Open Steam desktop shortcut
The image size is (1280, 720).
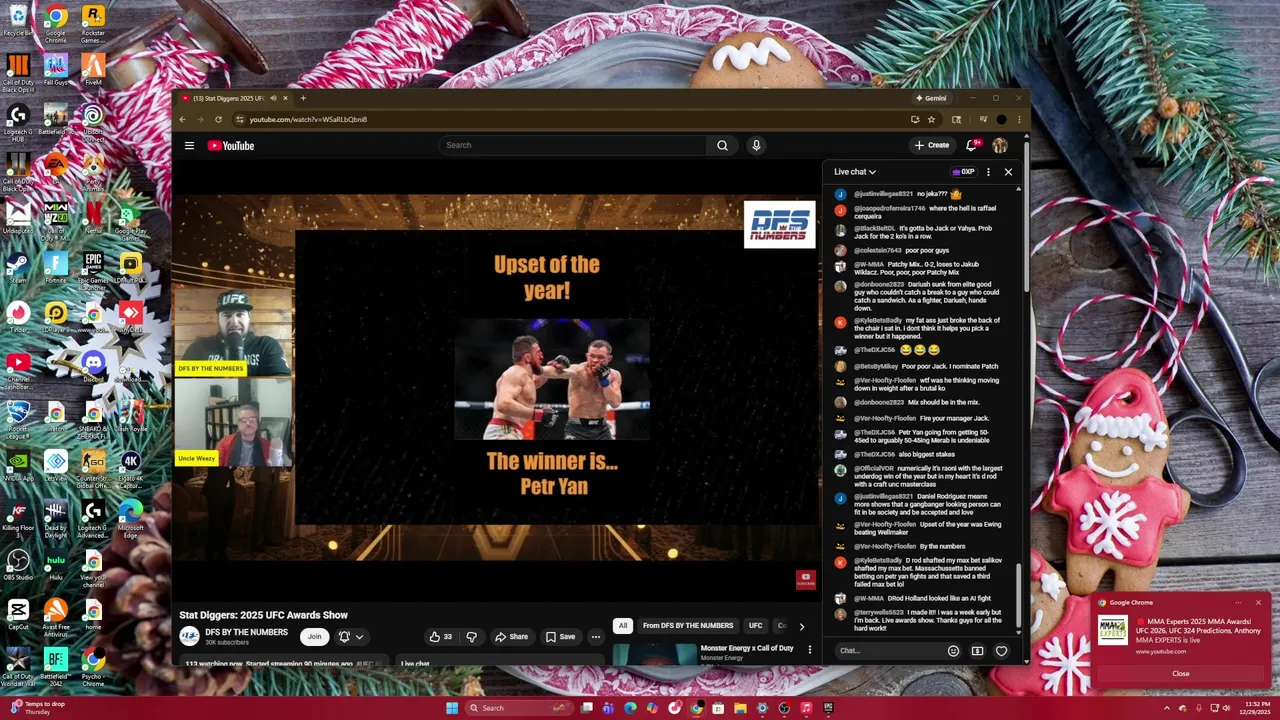(18, 267)
